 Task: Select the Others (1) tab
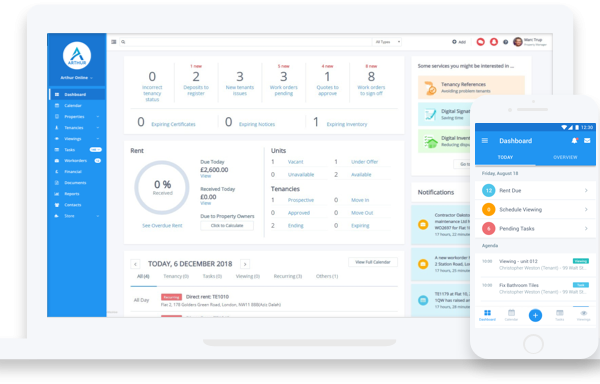(x=327, y=277)
